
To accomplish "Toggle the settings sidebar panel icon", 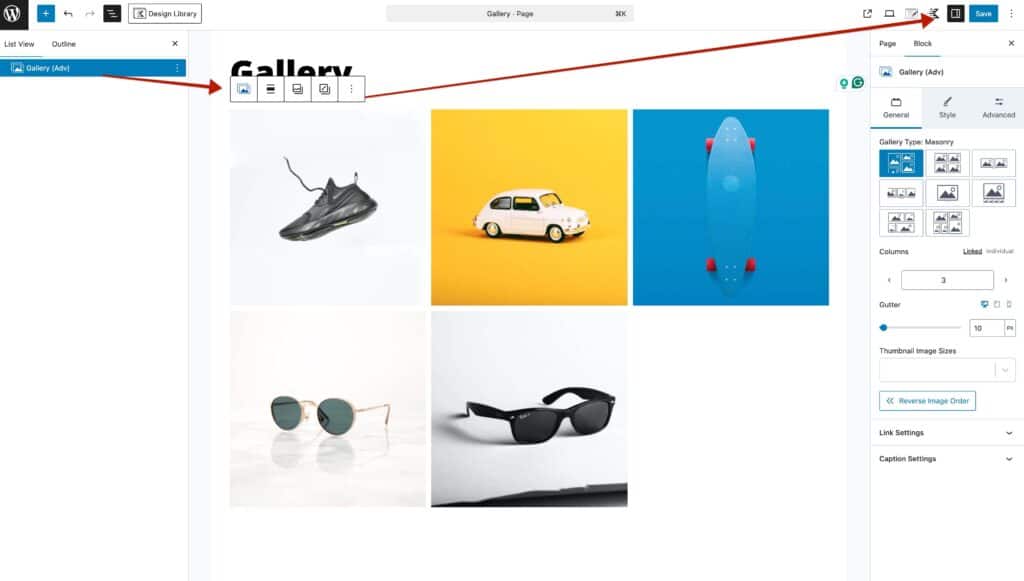I will 956,13.
